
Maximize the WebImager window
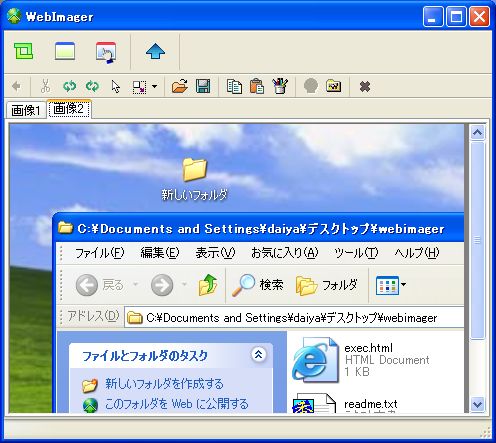click(456, 16)
